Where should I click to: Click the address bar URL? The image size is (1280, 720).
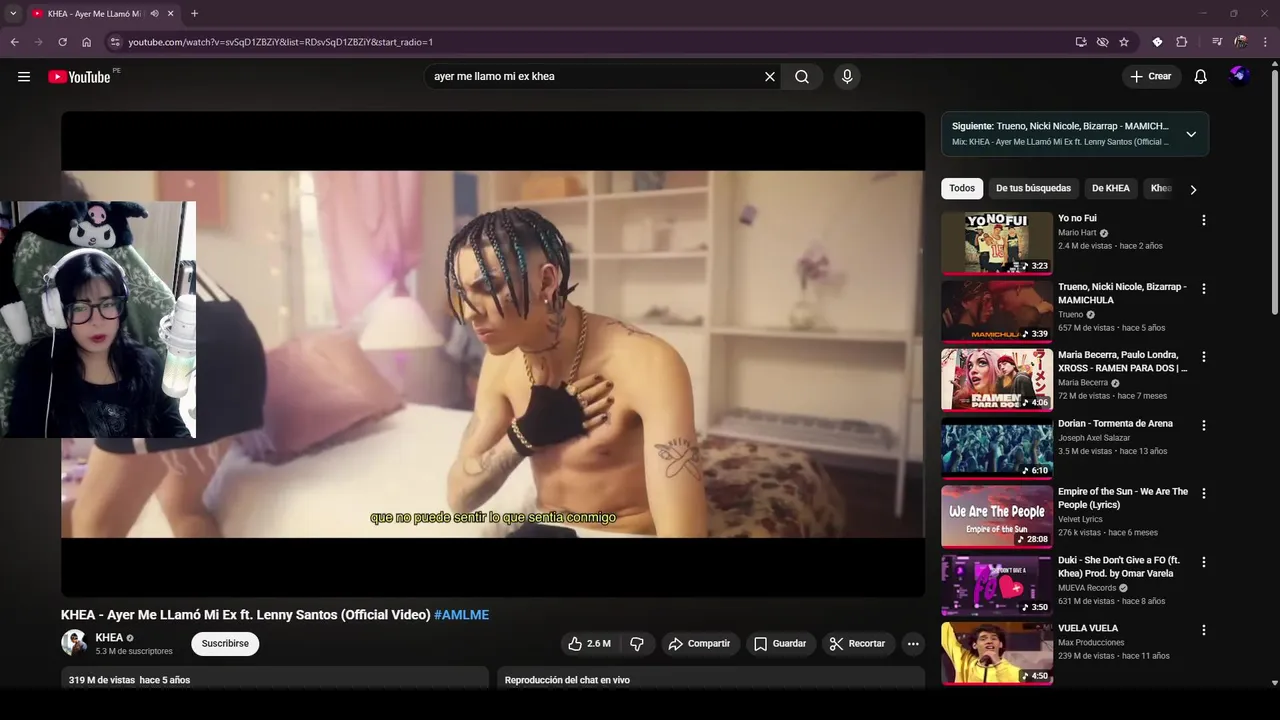[x=280, y=42]
